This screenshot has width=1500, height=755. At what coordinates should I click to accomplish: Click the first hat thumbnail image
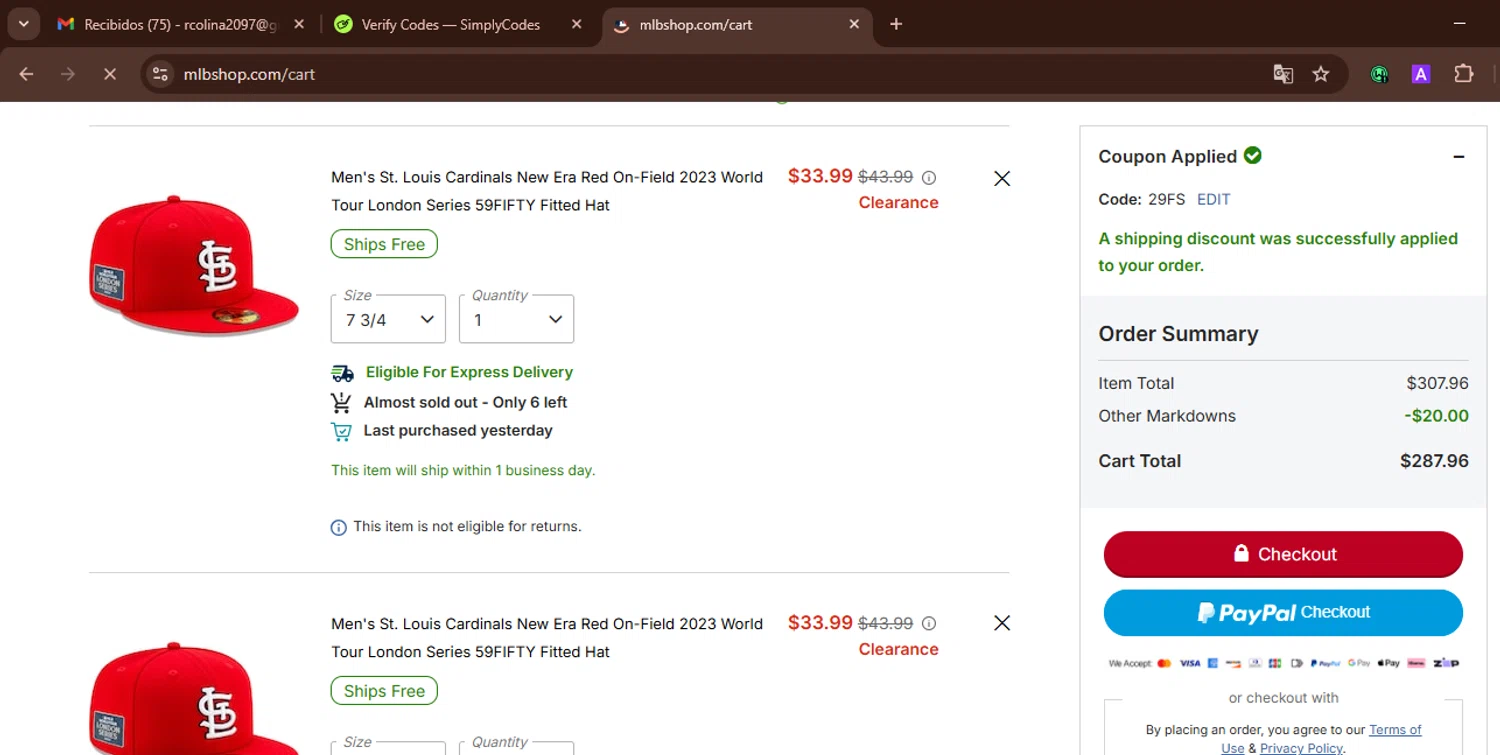pos(194,264)
